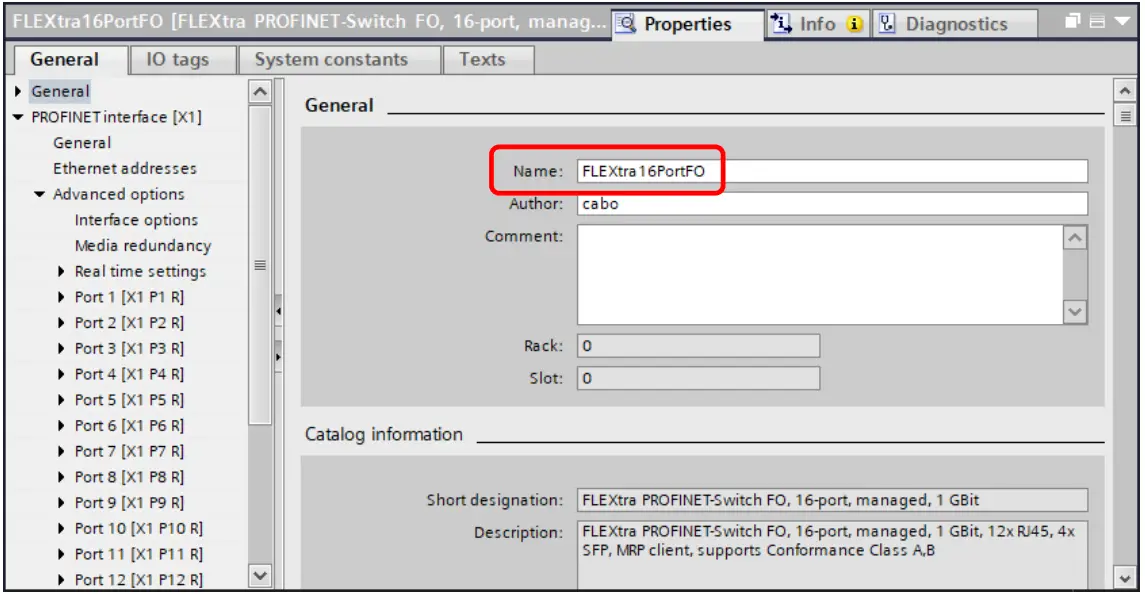
Task: Open the Info tab
Action: (x=816, y=24)
